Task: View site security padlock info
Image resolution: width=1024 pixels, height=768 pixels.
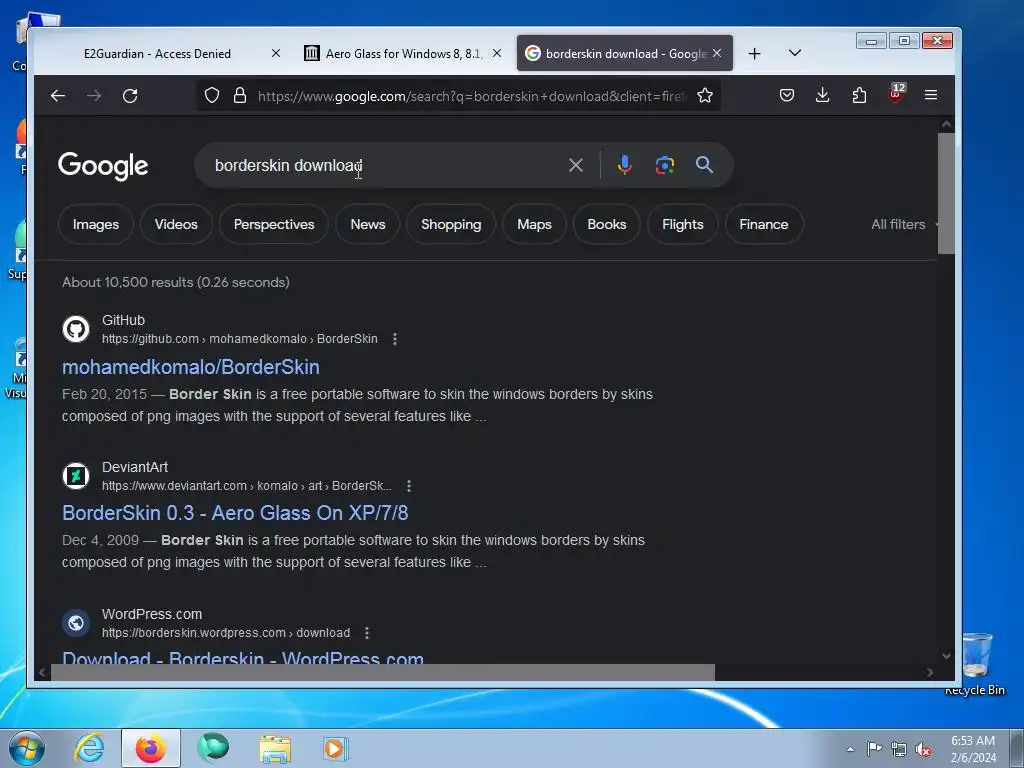Action: point(240,95)
